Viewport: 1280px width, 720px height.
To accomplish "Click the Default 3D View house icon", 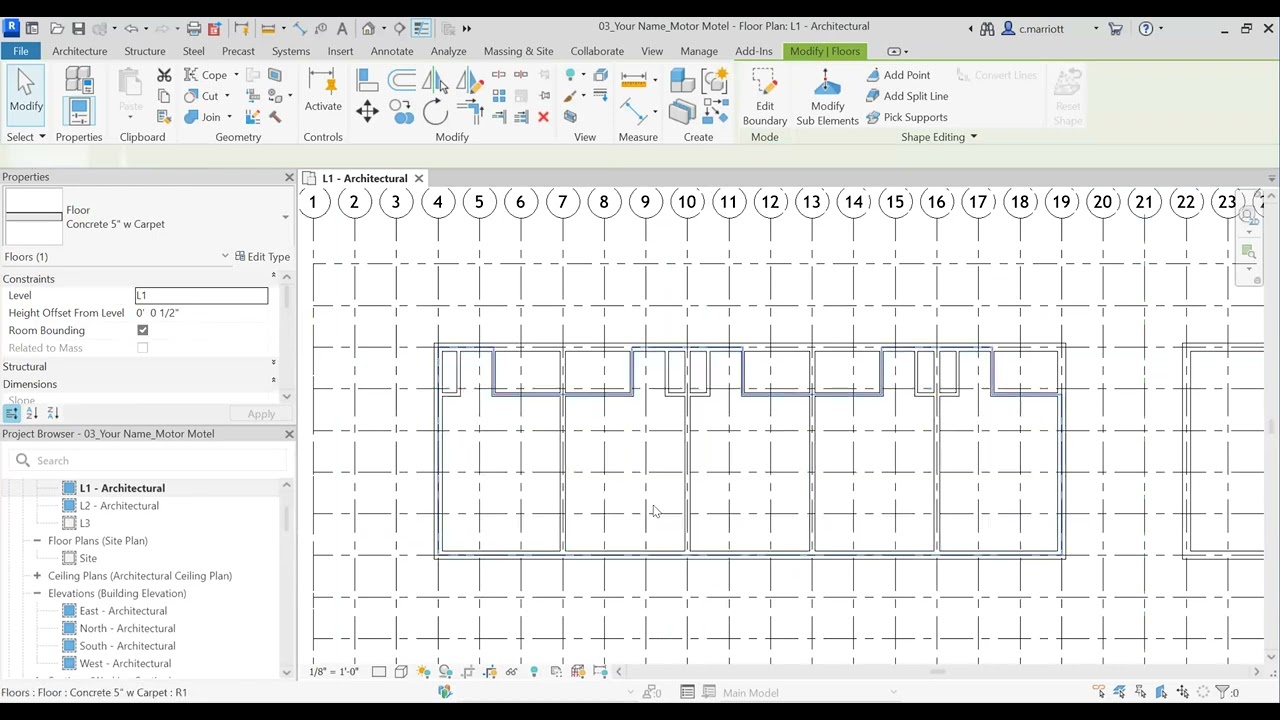I will 368,28.
